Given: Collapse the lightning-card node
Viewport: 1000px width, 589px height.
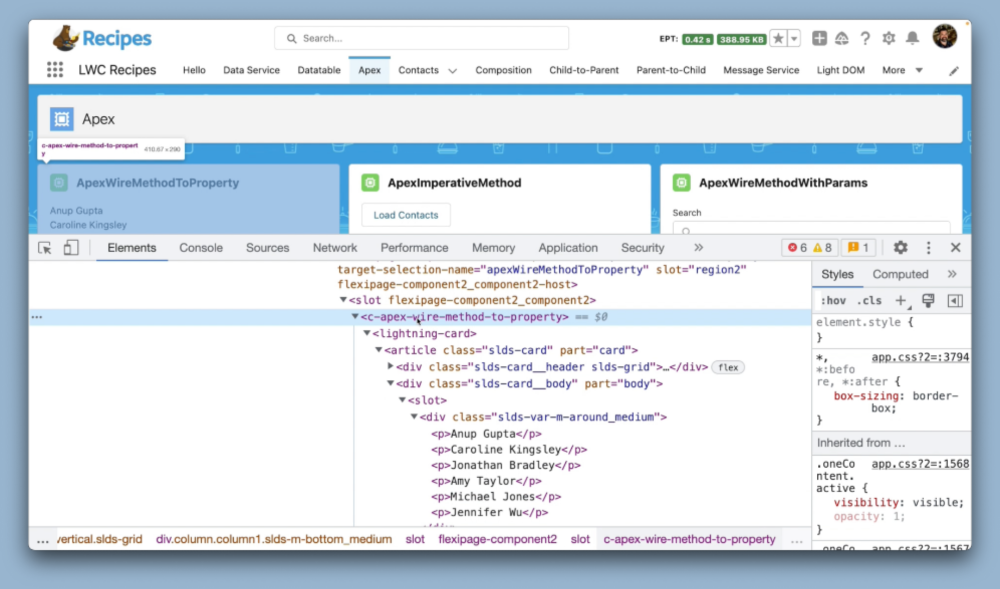Looking at the screenshot, I should point(367,333).
